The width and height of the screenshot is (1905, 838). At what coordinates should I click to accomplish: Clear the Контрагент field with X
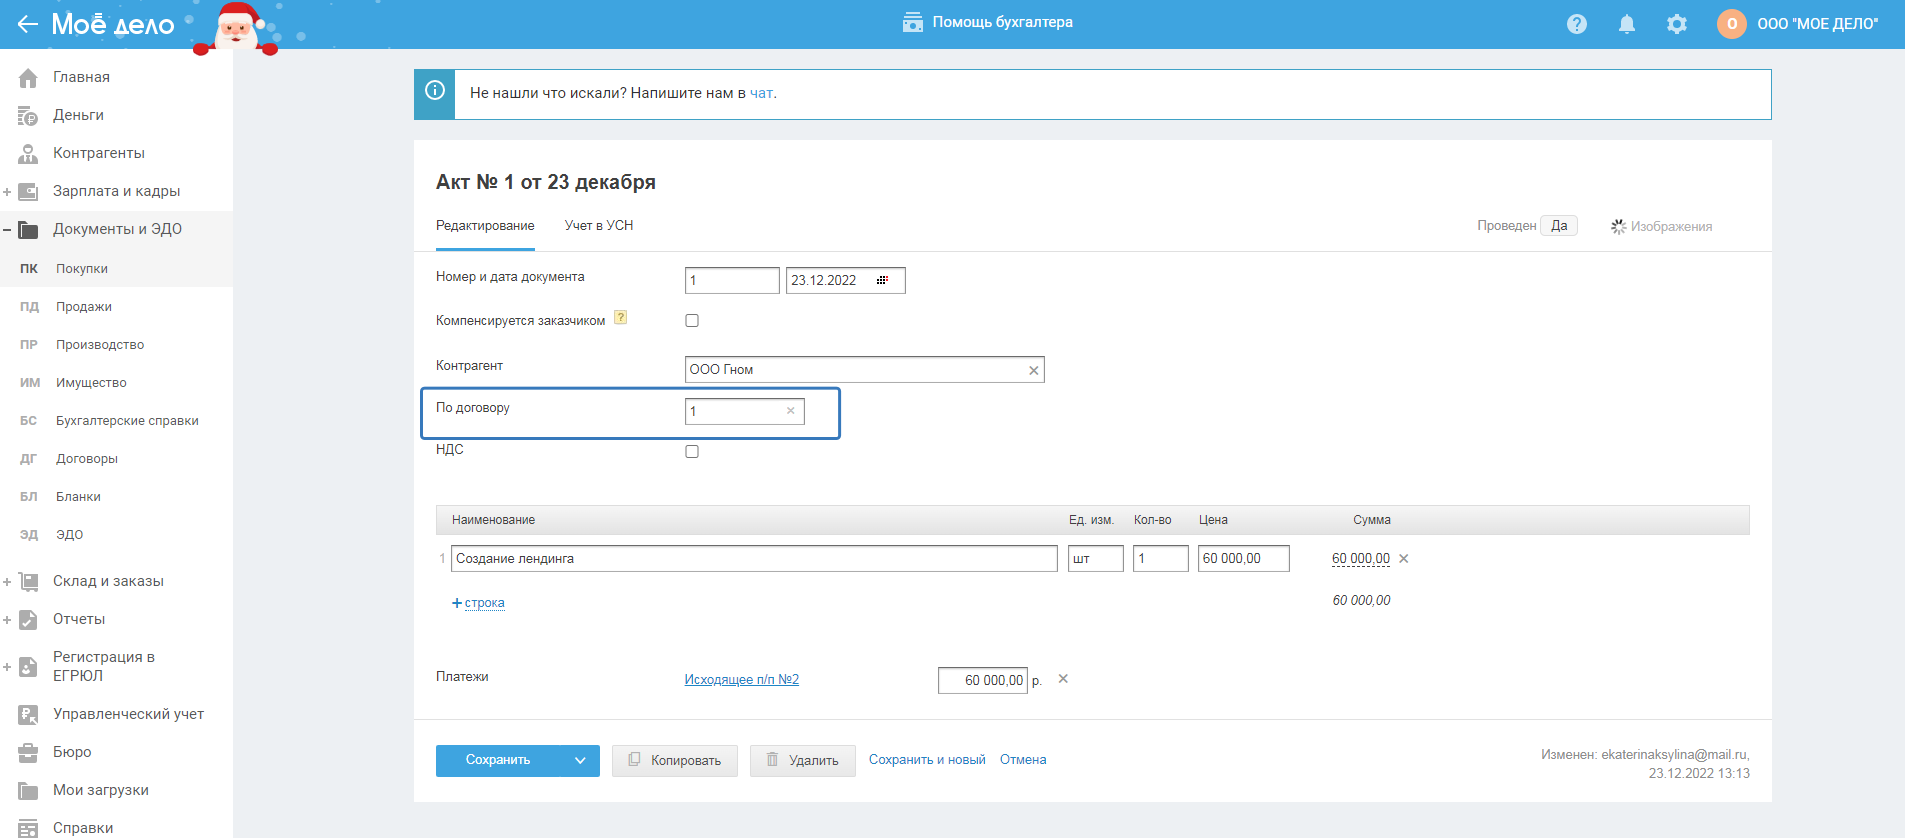click(1034, 370)
